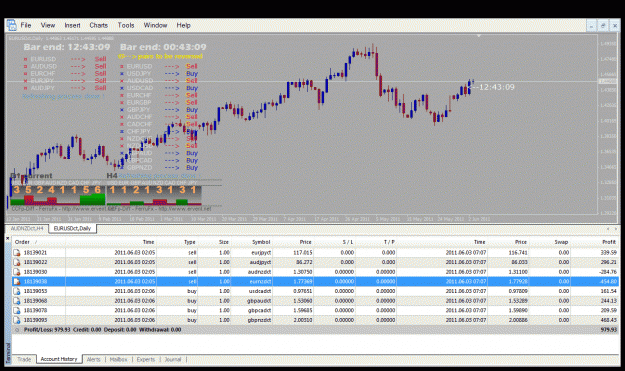Image resolution: width=625 pixels, height=371 pixels.
Task: Click the 12:43:09 countdown label on chart
Action: coord(496,87)
